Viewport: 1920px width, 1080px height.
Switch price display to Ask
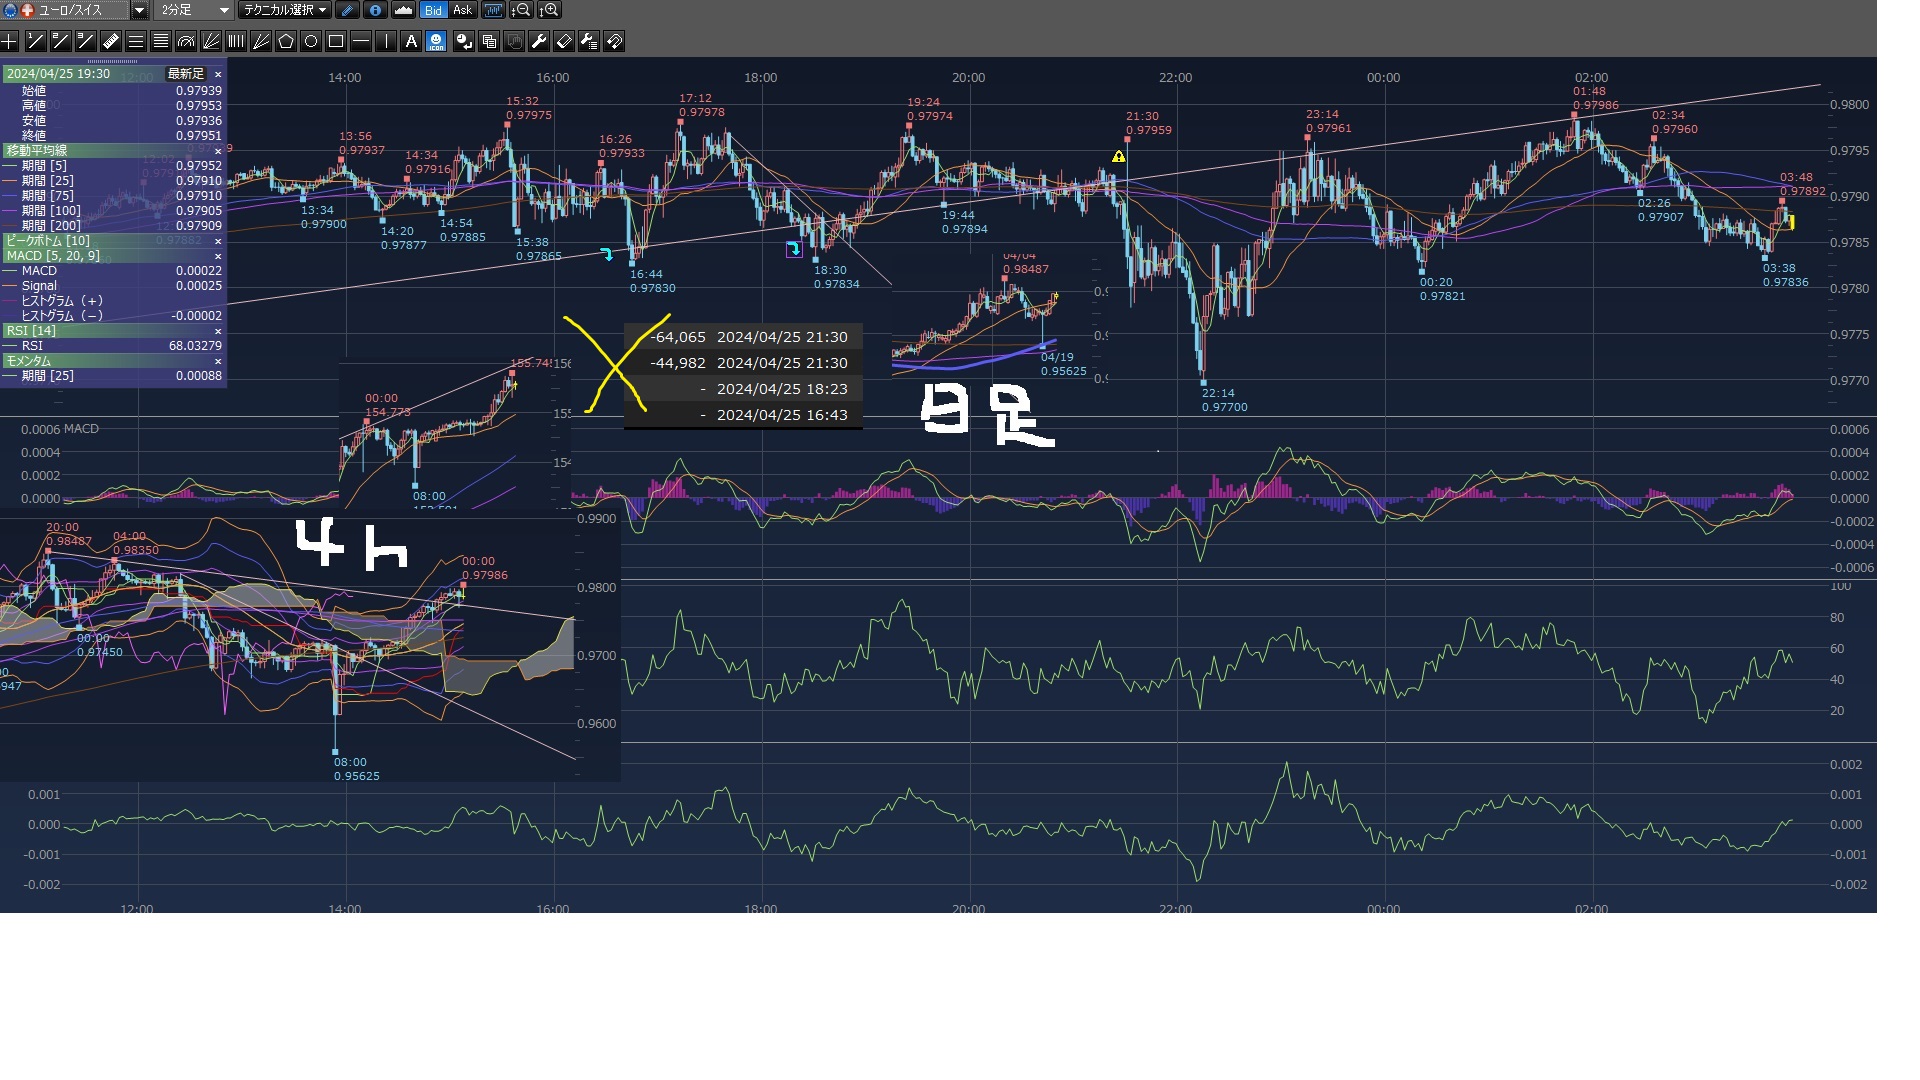(462, 10)
